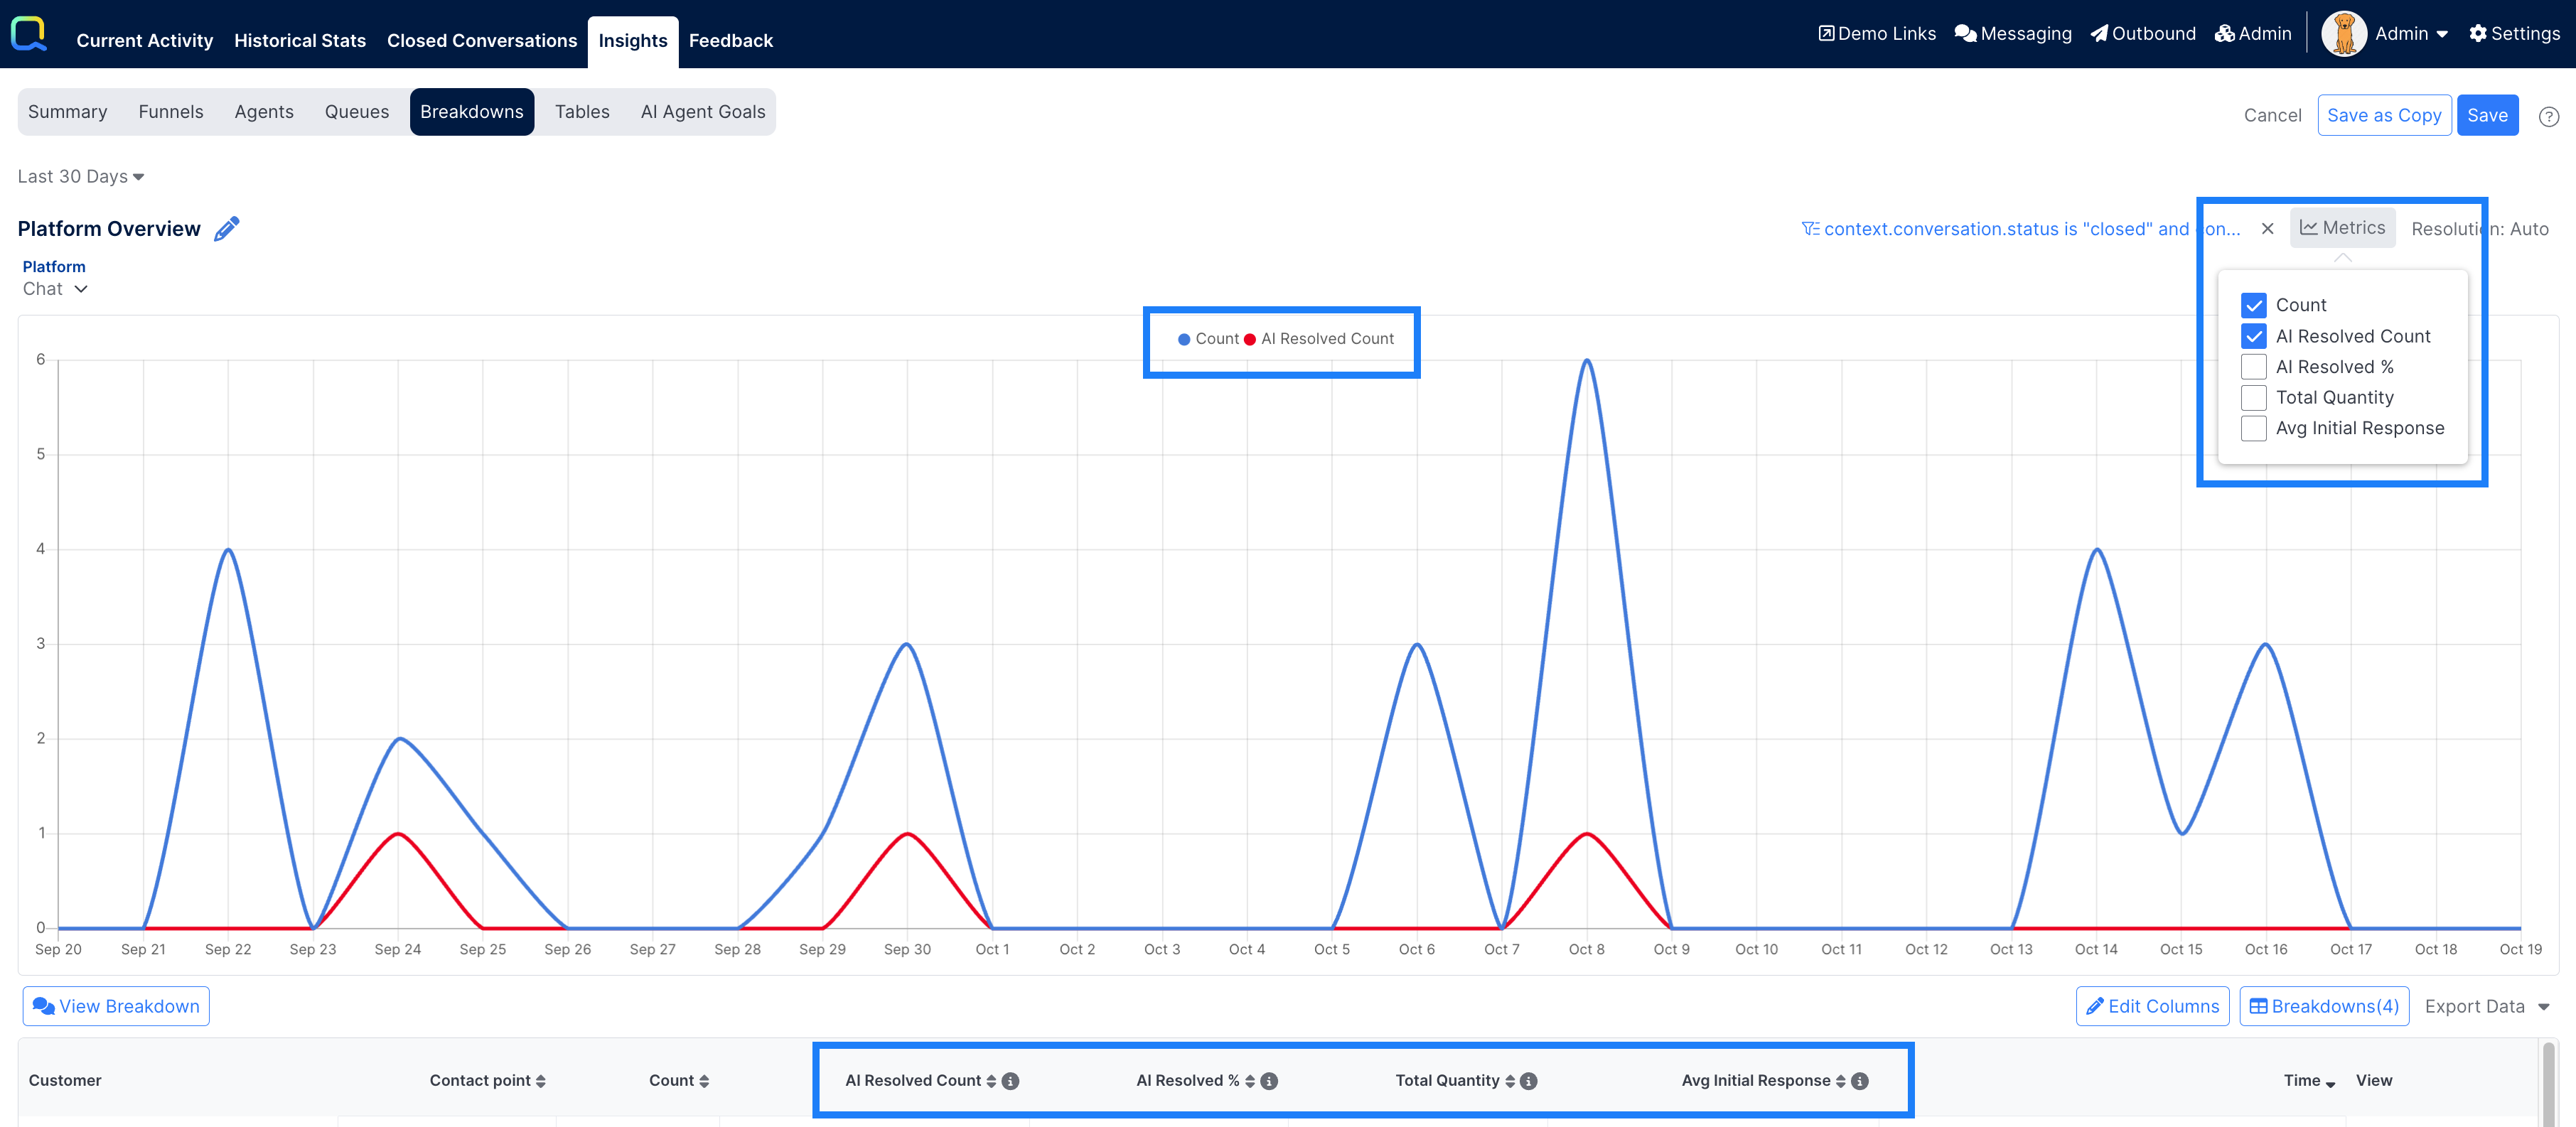Open the Closed Conversations tab
The height and width of the screenshot is (1127, 2576).
pos(482,41)
